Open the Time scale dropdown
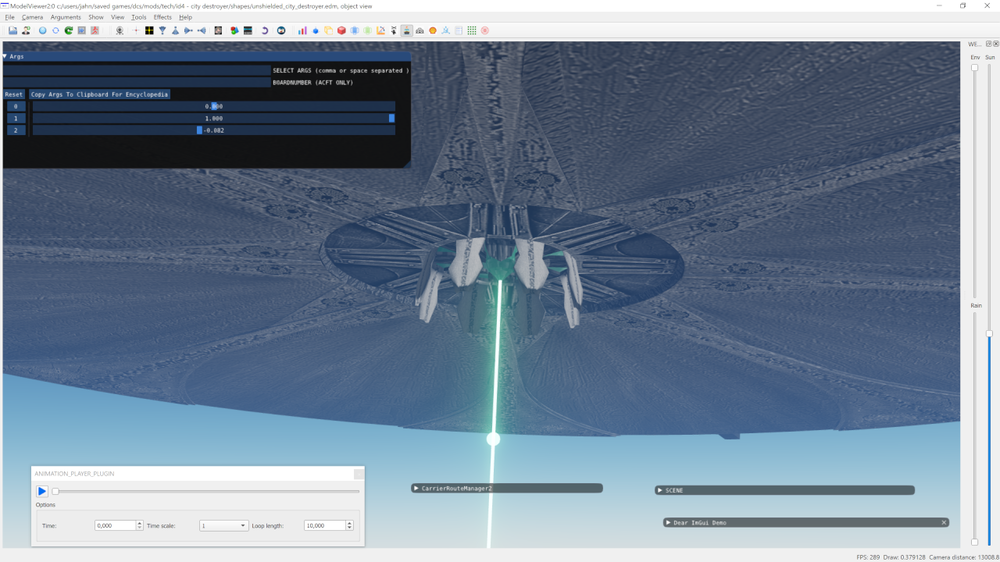 click(223, 526)
